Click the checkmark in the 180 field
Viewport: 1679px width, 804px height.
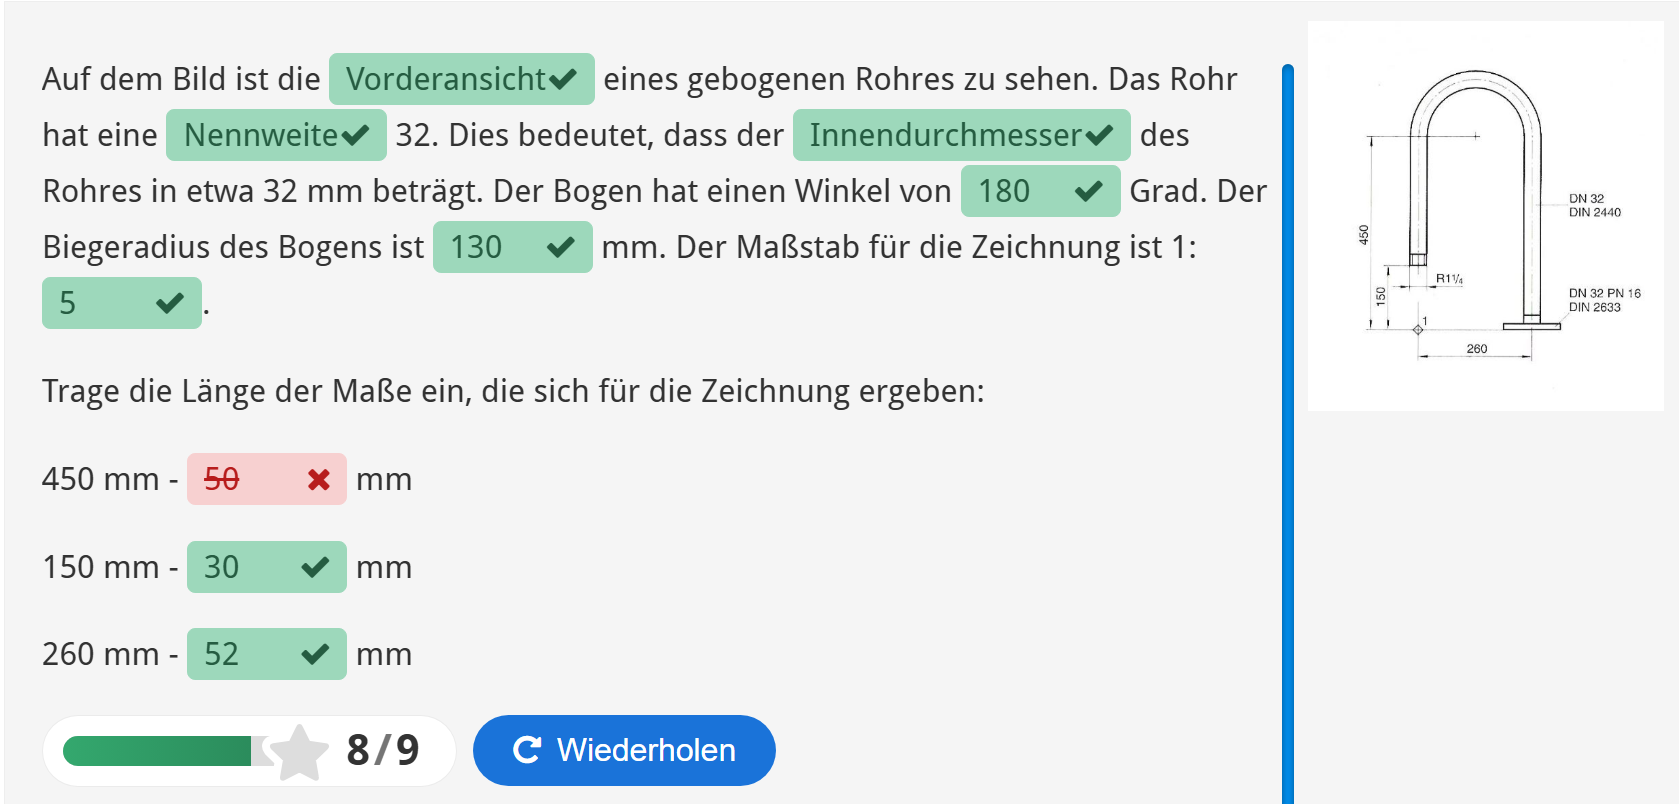[x=1088, y=191]
